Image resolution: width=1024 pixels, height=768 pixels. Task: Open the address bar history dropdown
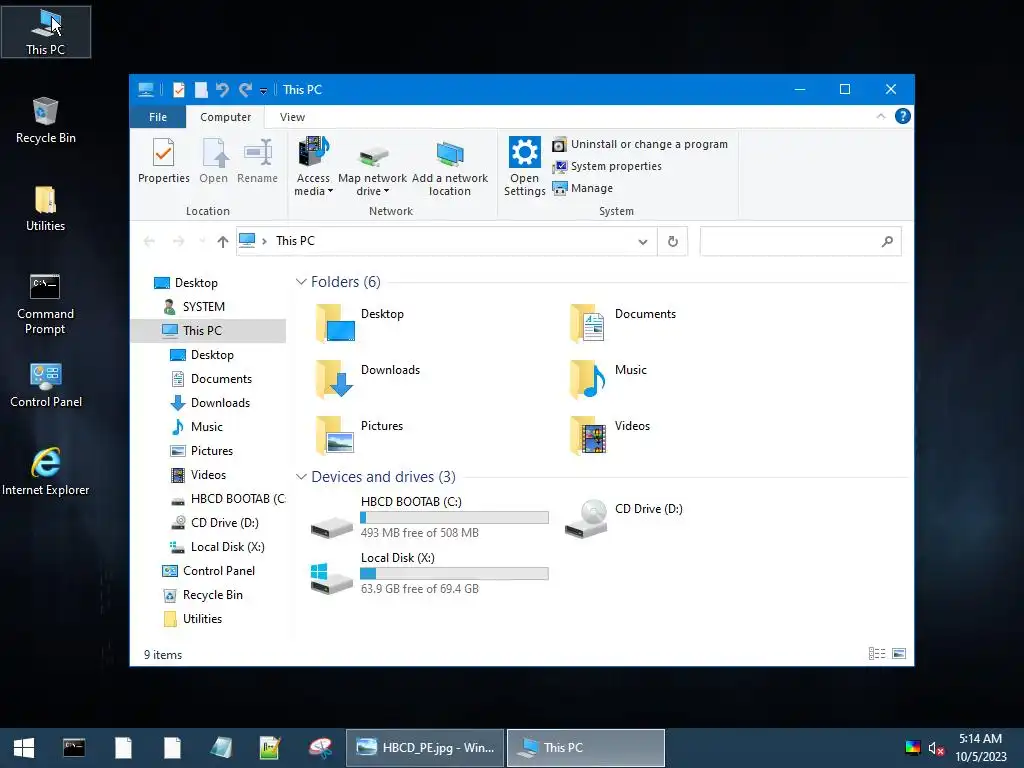click(x=643, y=242)
